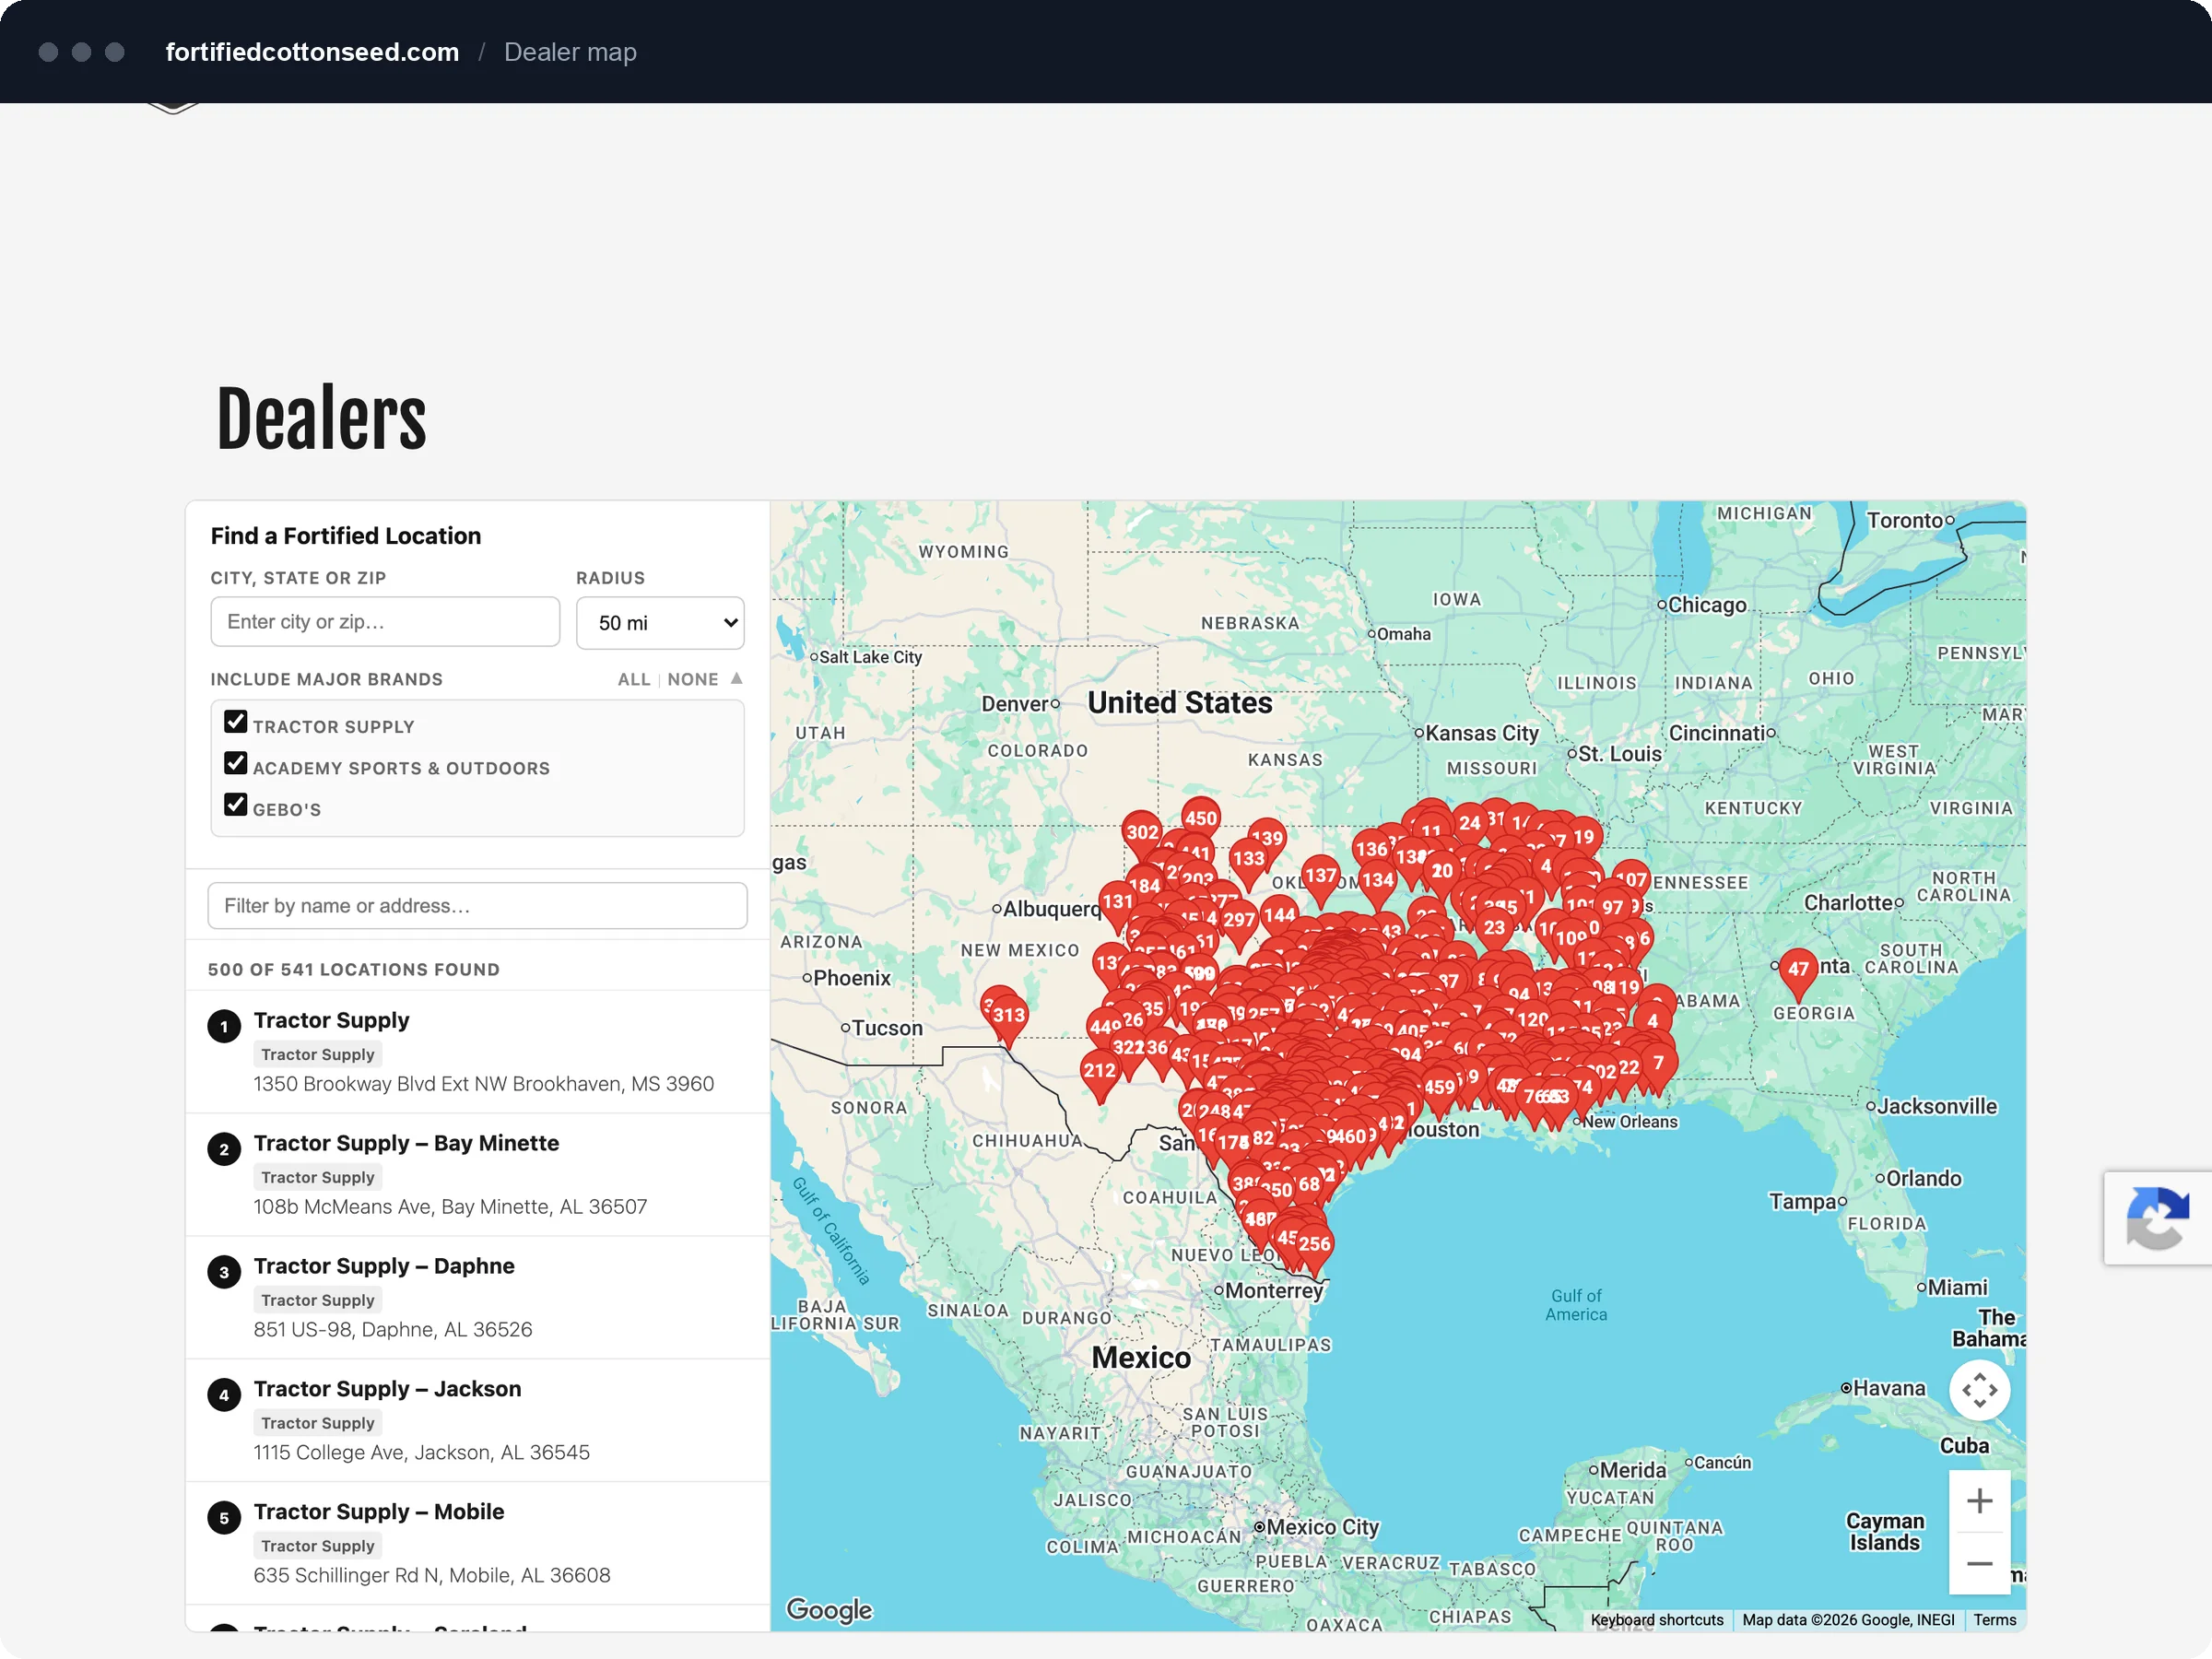Click address 635 Schillinger Rd N, Mobile
Viewport: 2212px width, 1659px height.
pyautogui.click(x=431, y=1576)
